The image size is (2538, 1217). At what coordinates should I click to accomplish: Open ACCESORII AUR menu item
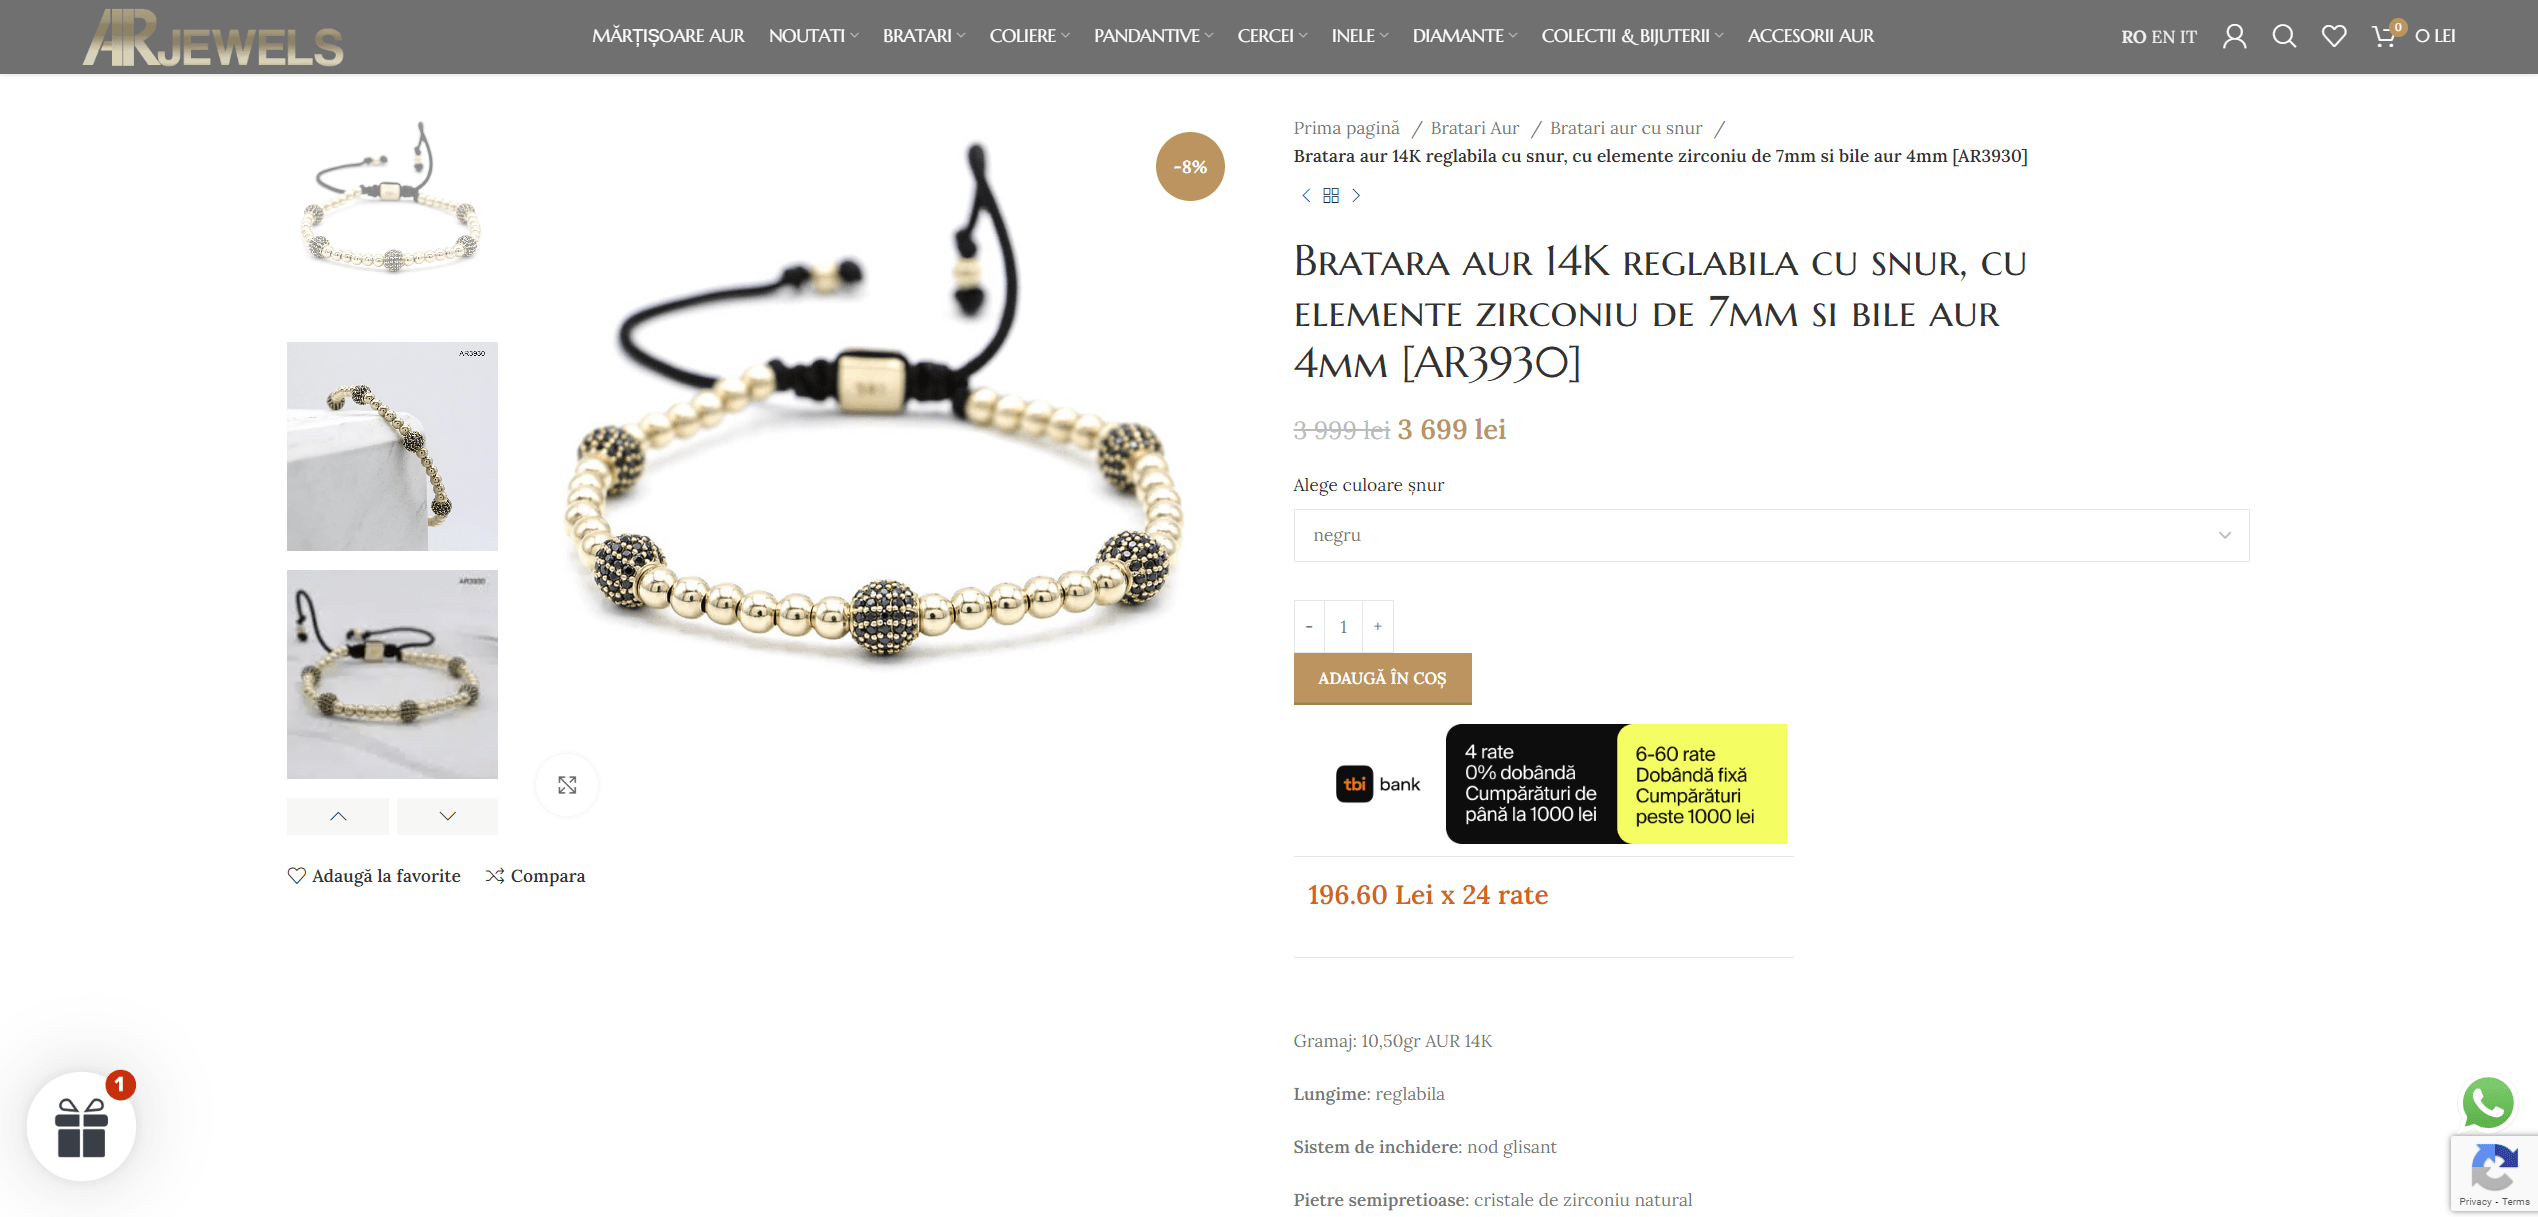tap(1811, 36)
